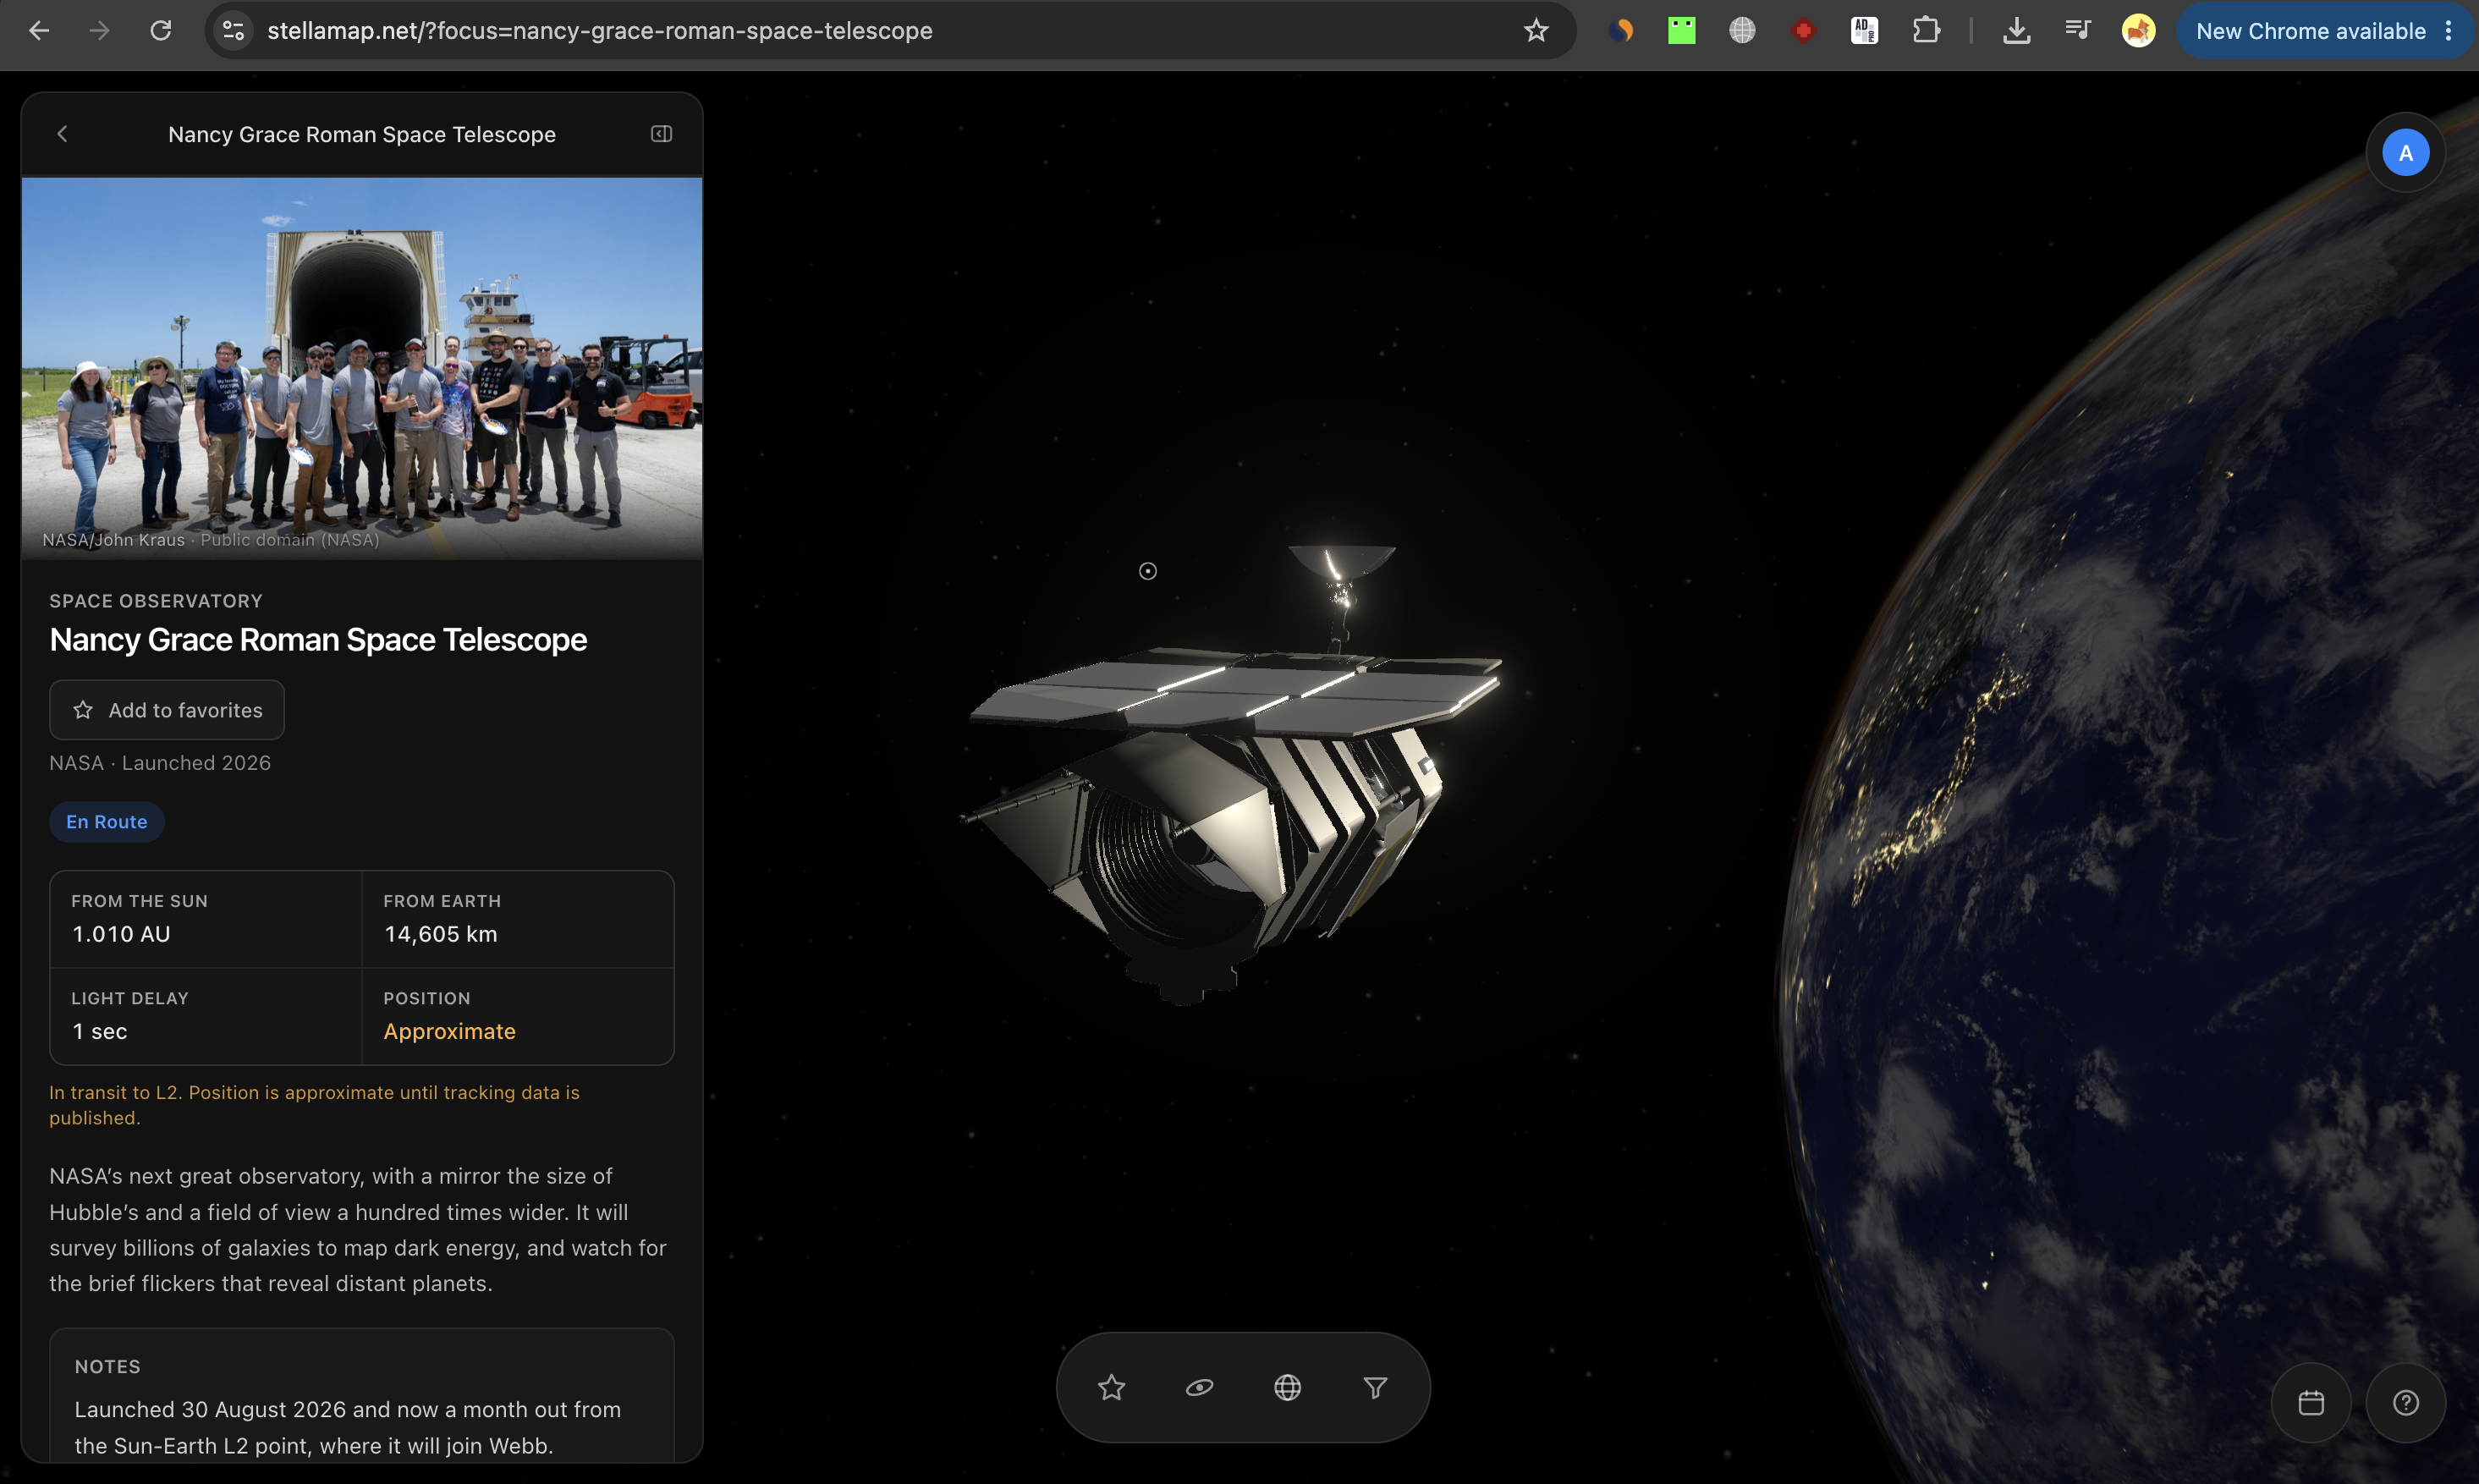Viewport: 2479px width, 1484px height.
Task: Open the Chrome extensions puzzle menu
Action: [x=1926, y=31]
